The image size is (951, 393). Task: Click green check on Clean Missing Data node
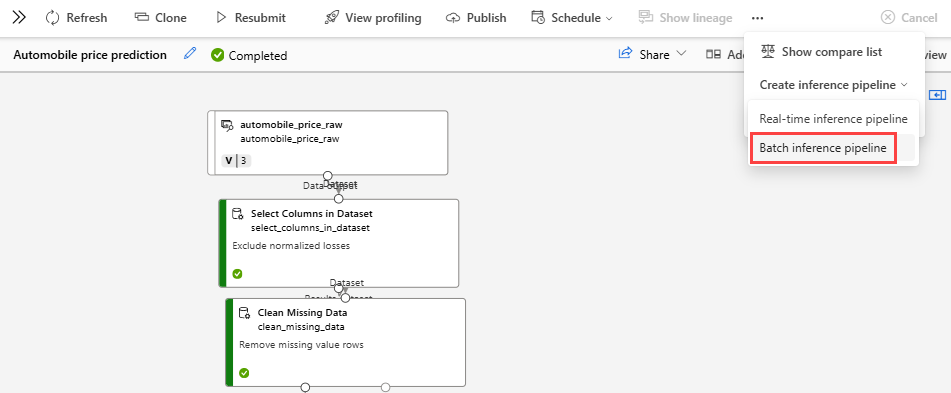[244, 372]
